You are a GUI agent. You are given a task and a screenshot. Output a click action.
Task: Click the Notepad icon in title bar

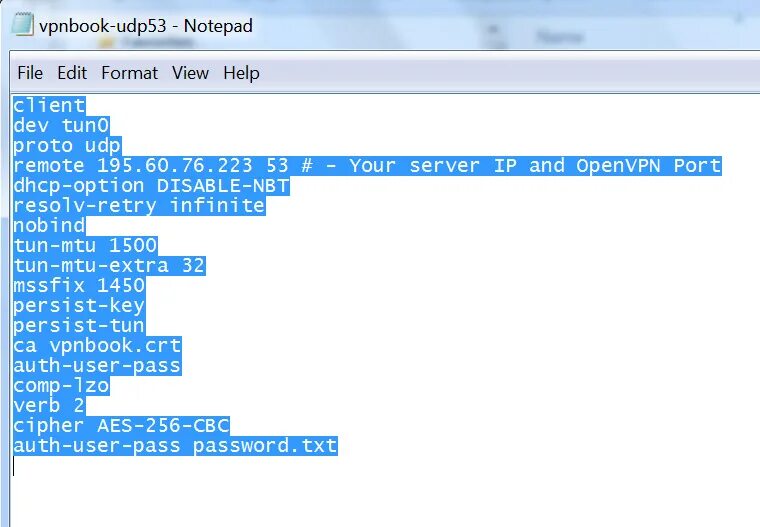point(22,25)
